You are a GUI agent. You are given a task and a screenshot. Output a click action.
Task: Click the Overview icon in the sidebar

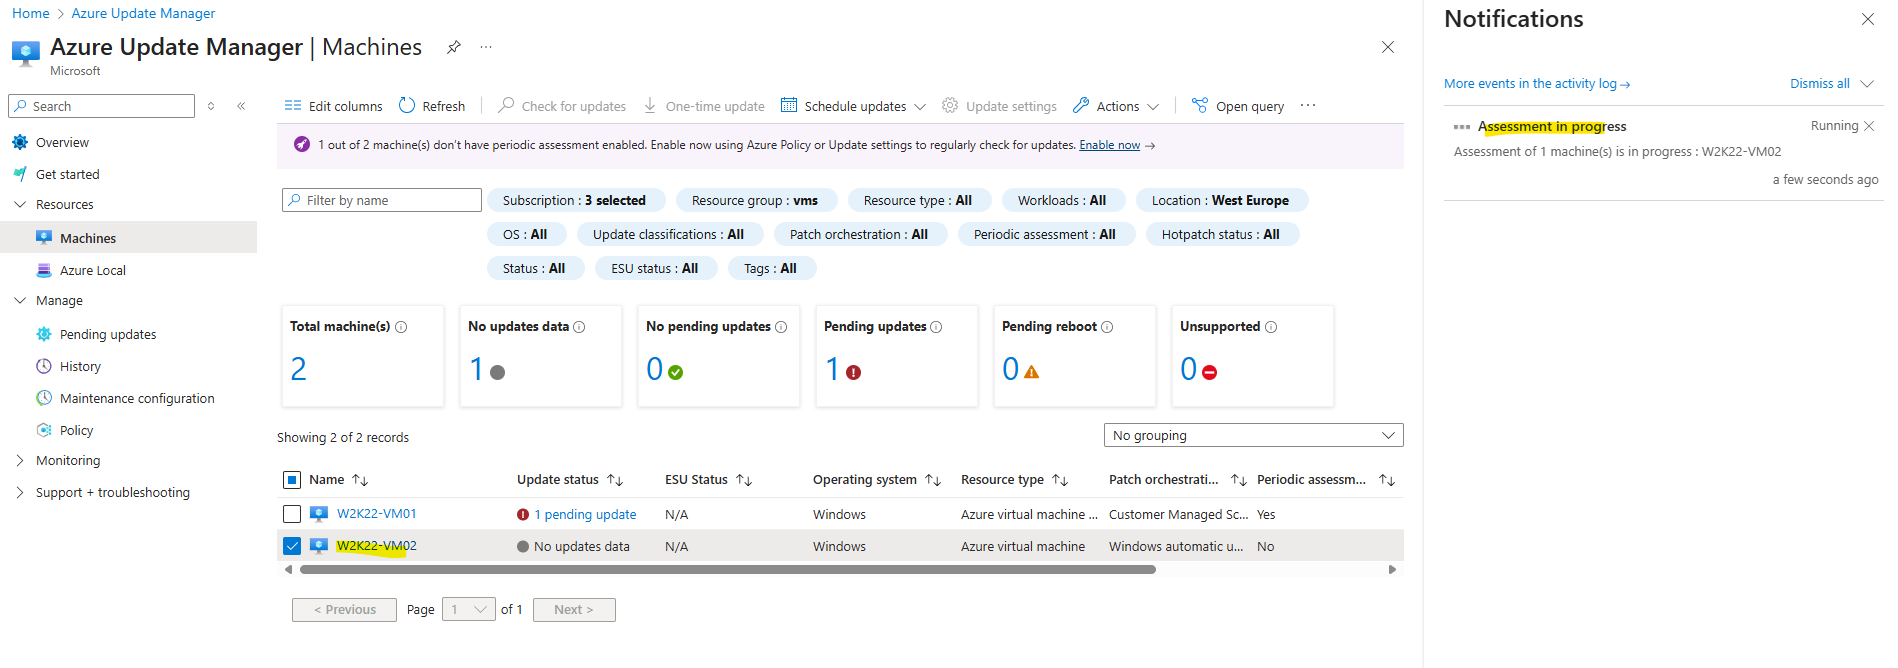[20, 142]
